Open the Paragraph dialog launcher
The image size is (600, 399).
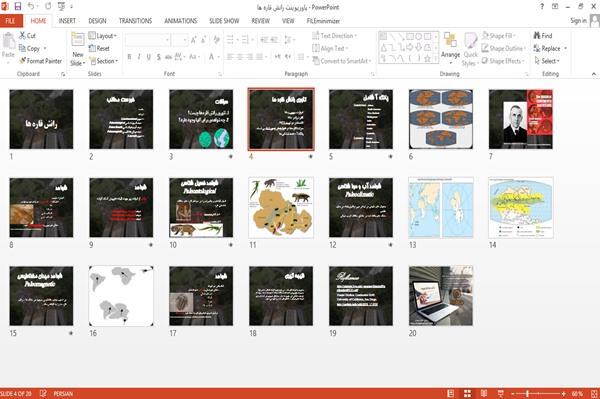(372, 74)
